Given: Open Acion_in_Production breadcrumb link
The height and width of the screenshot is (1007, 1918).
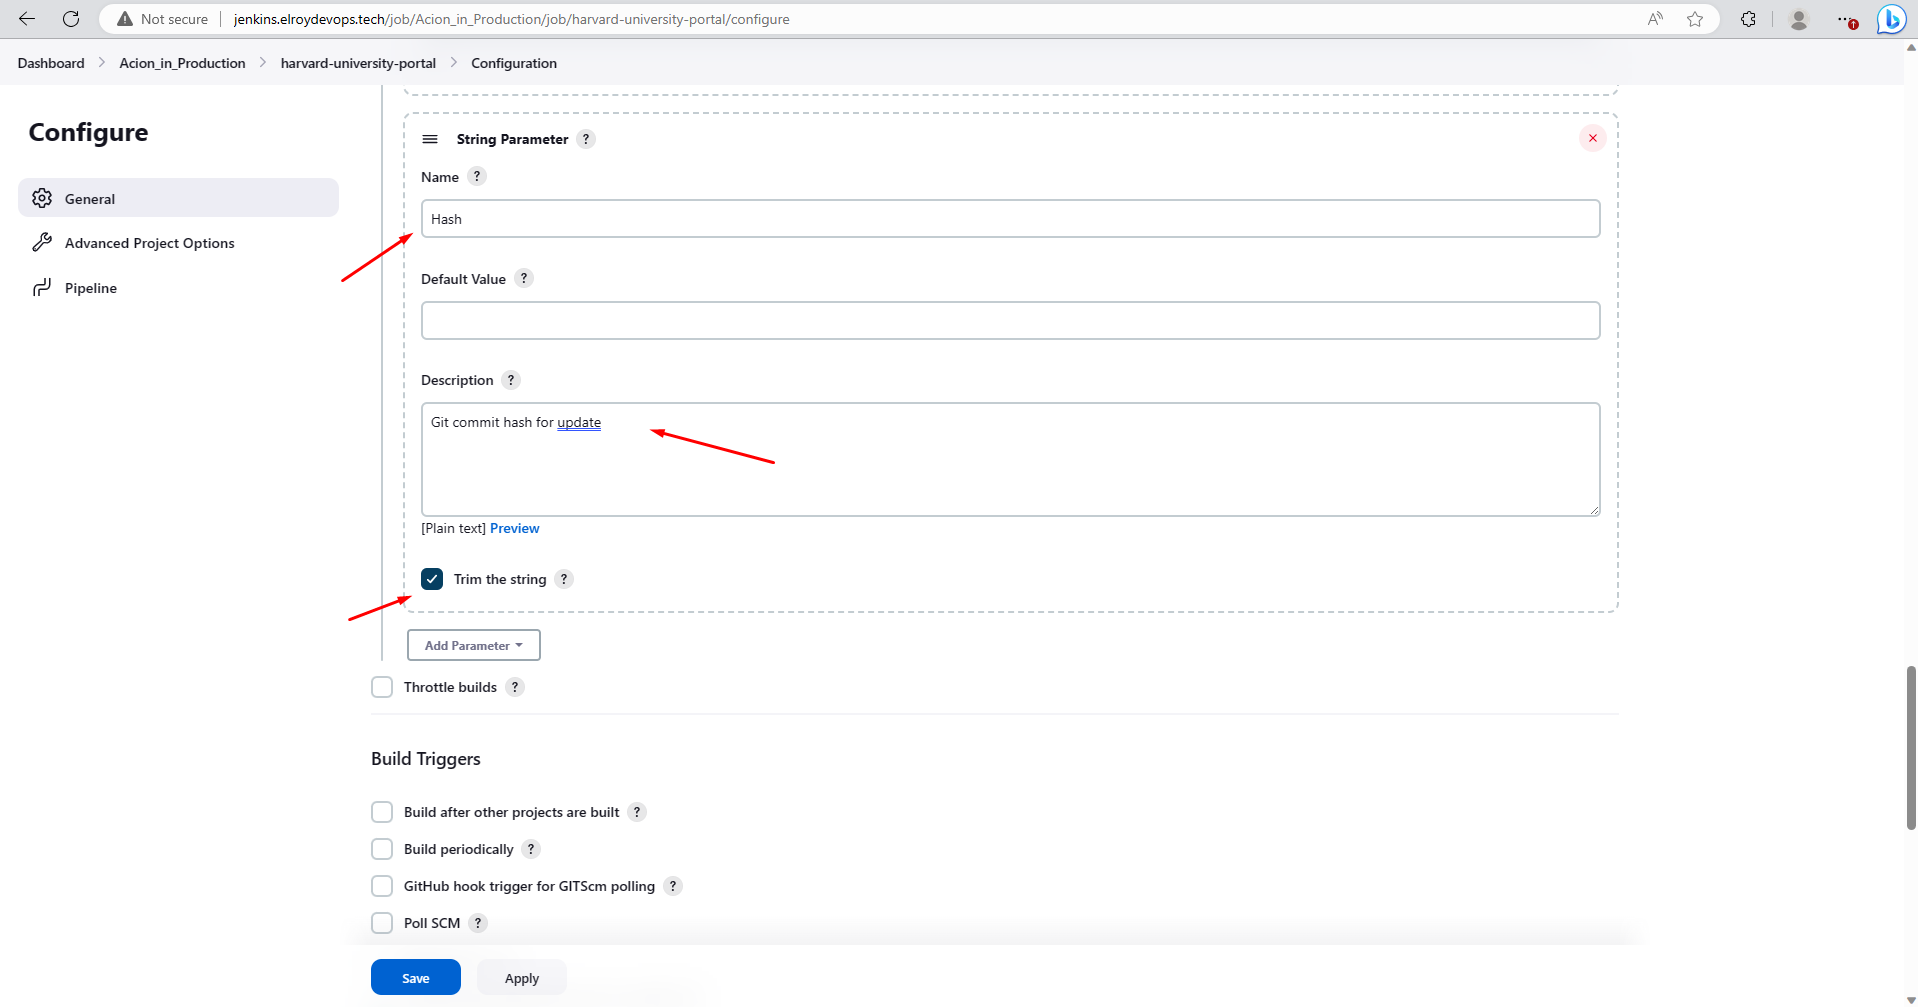Looking at the screenshot, I should (x=182, y=63).
